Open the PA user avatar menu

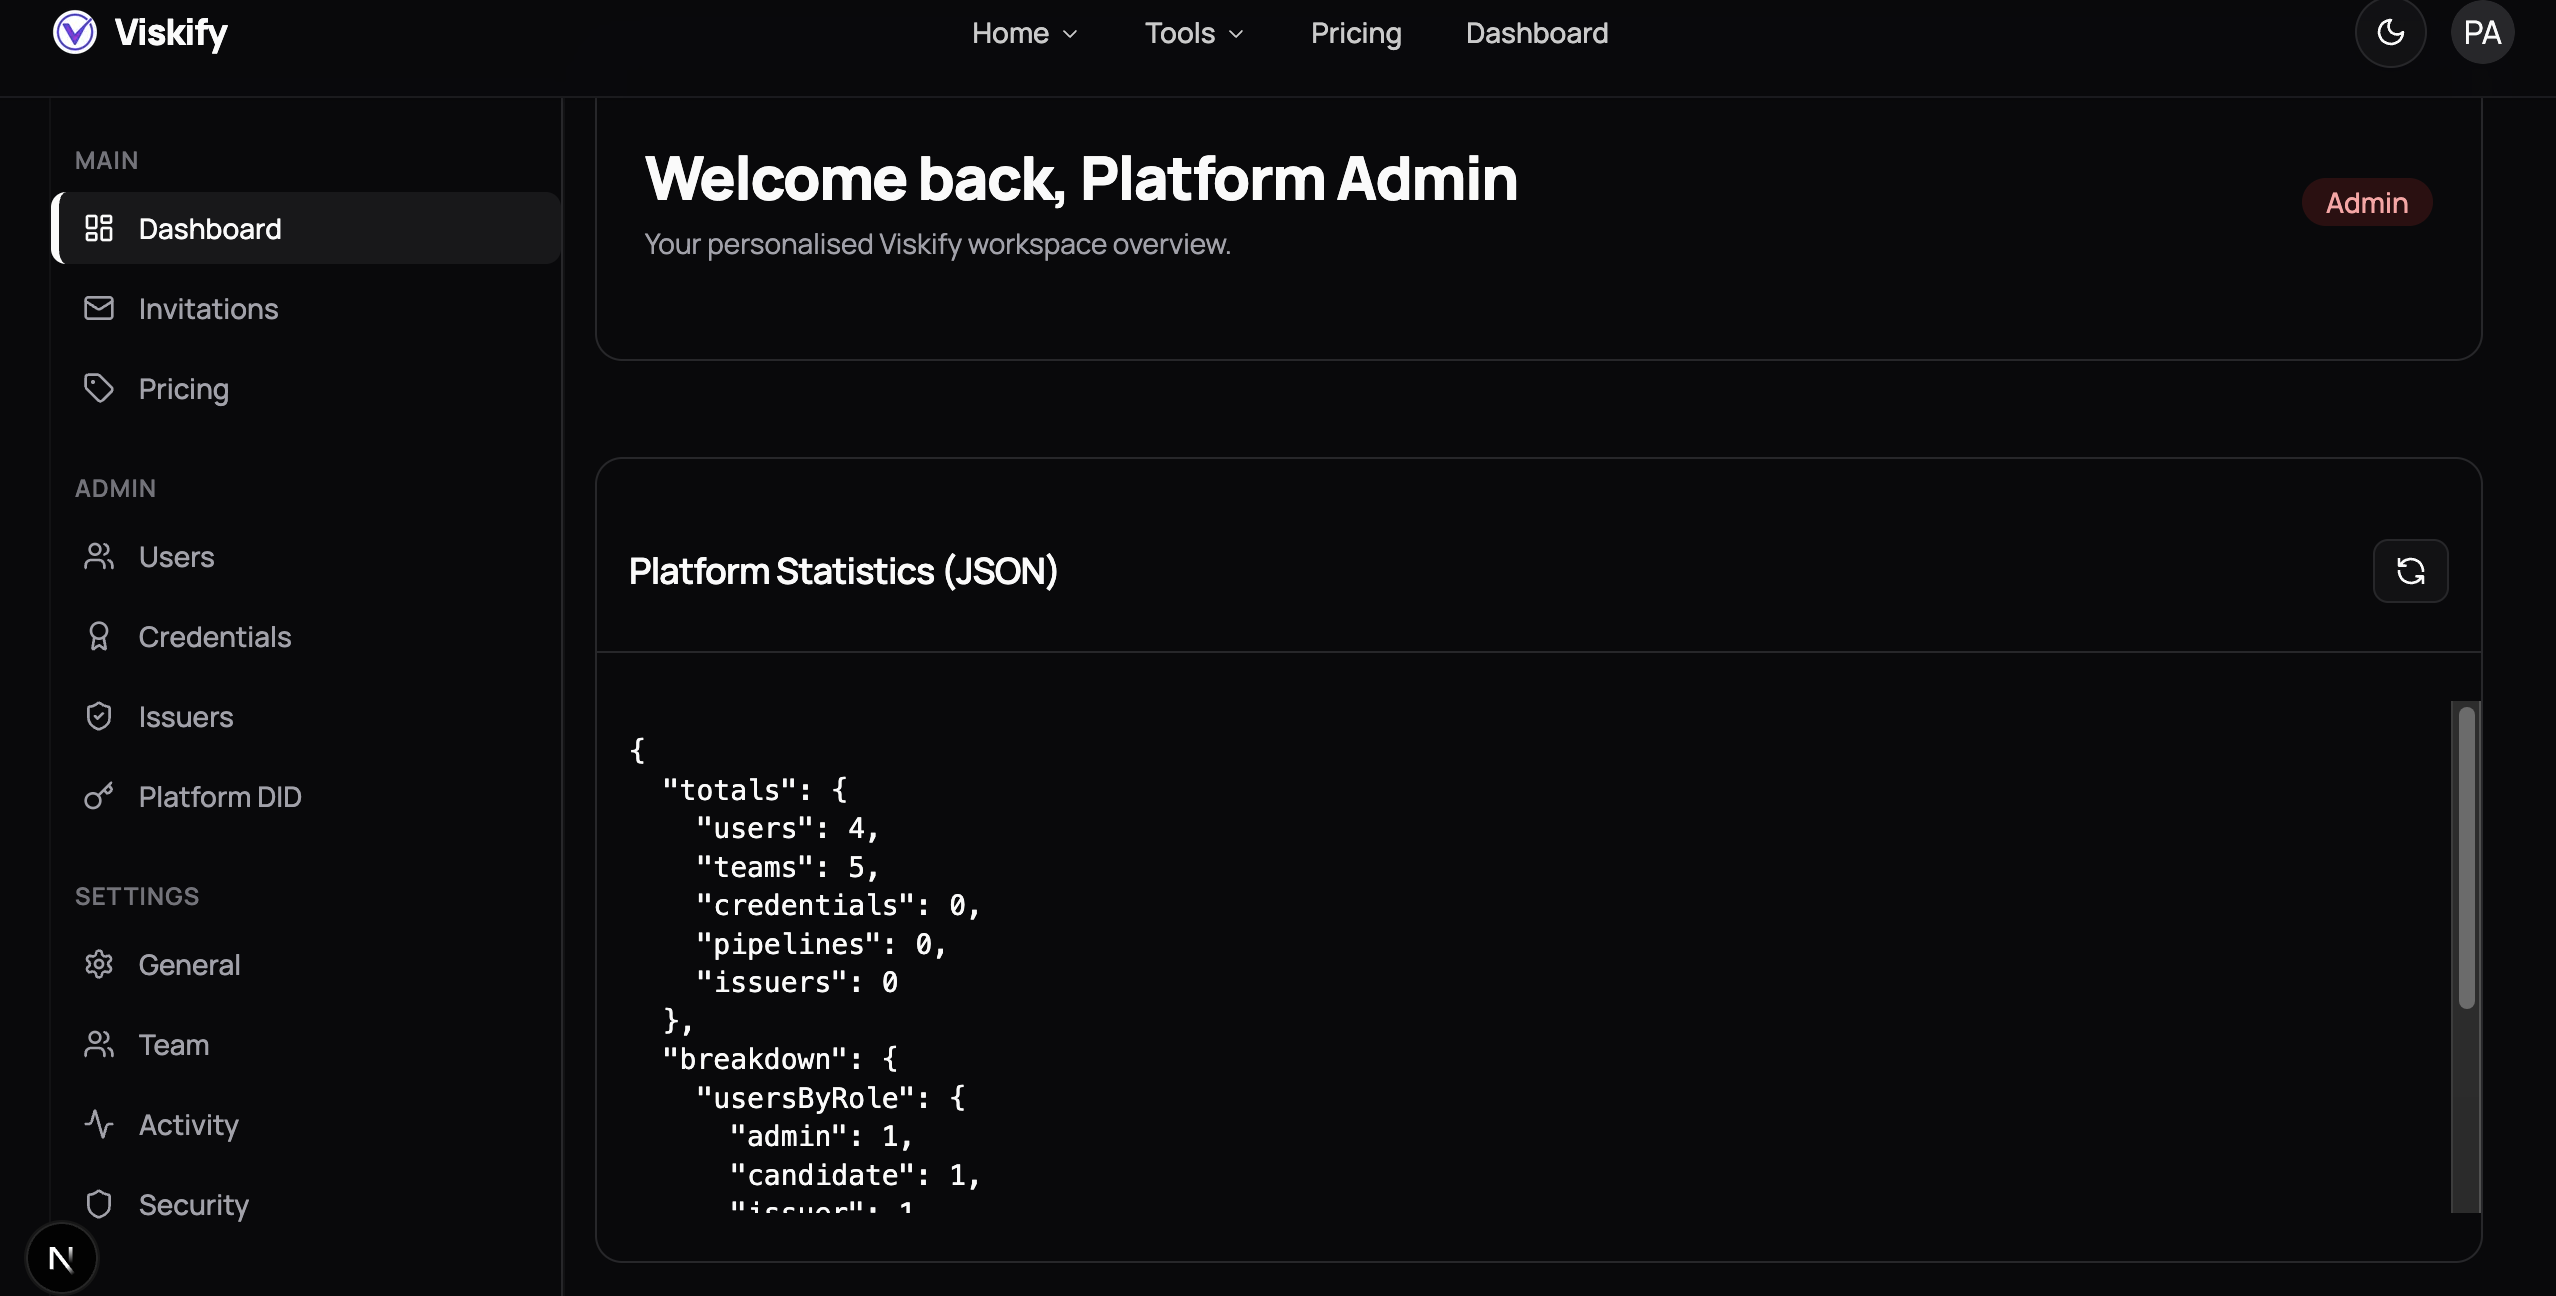pos(2482,33)
